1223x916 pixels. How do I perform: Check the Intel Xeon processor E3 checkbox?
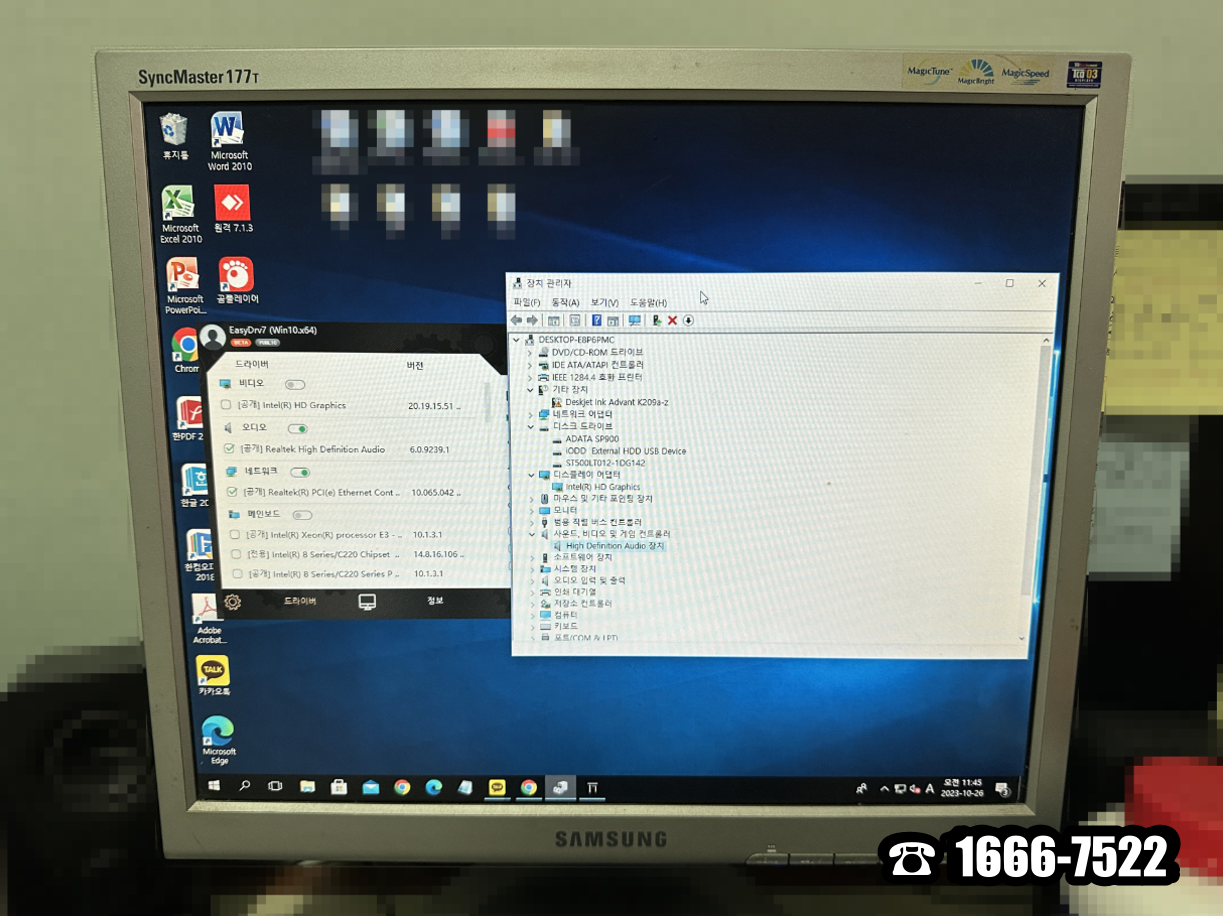(x=234, y=534)
